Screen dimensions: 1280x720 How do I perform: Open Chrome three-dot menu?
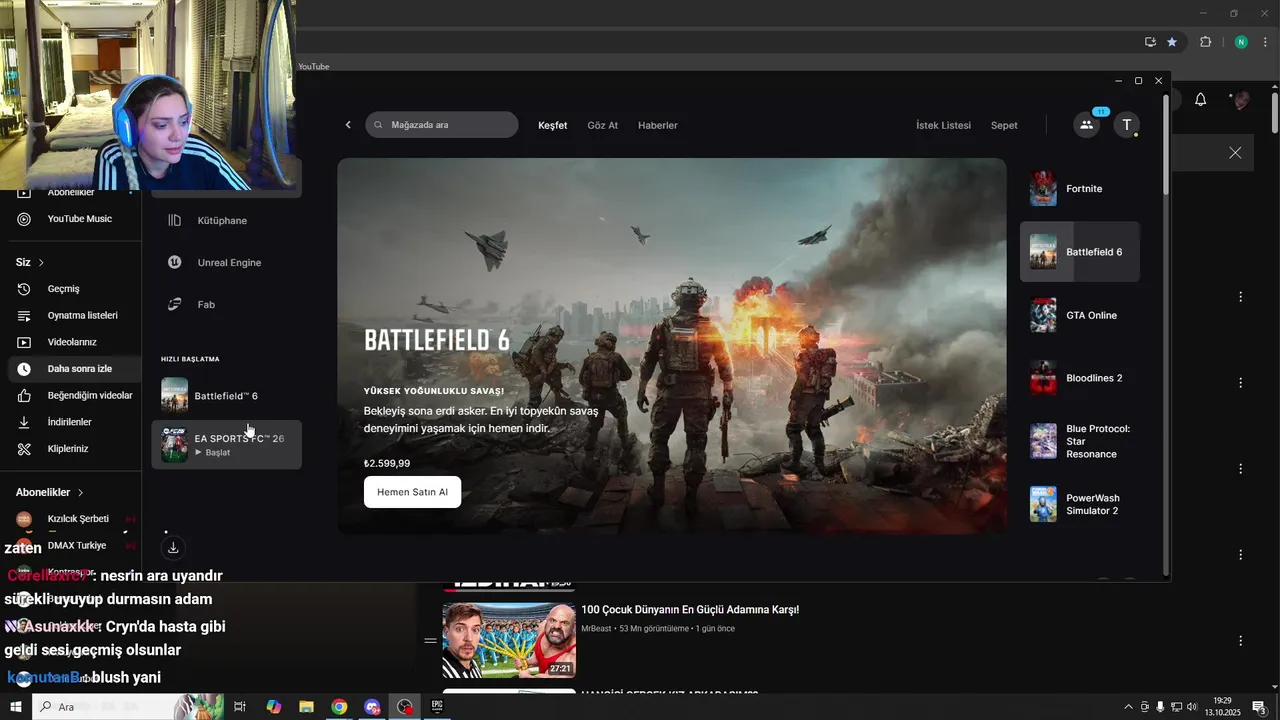coord(1265,42)
